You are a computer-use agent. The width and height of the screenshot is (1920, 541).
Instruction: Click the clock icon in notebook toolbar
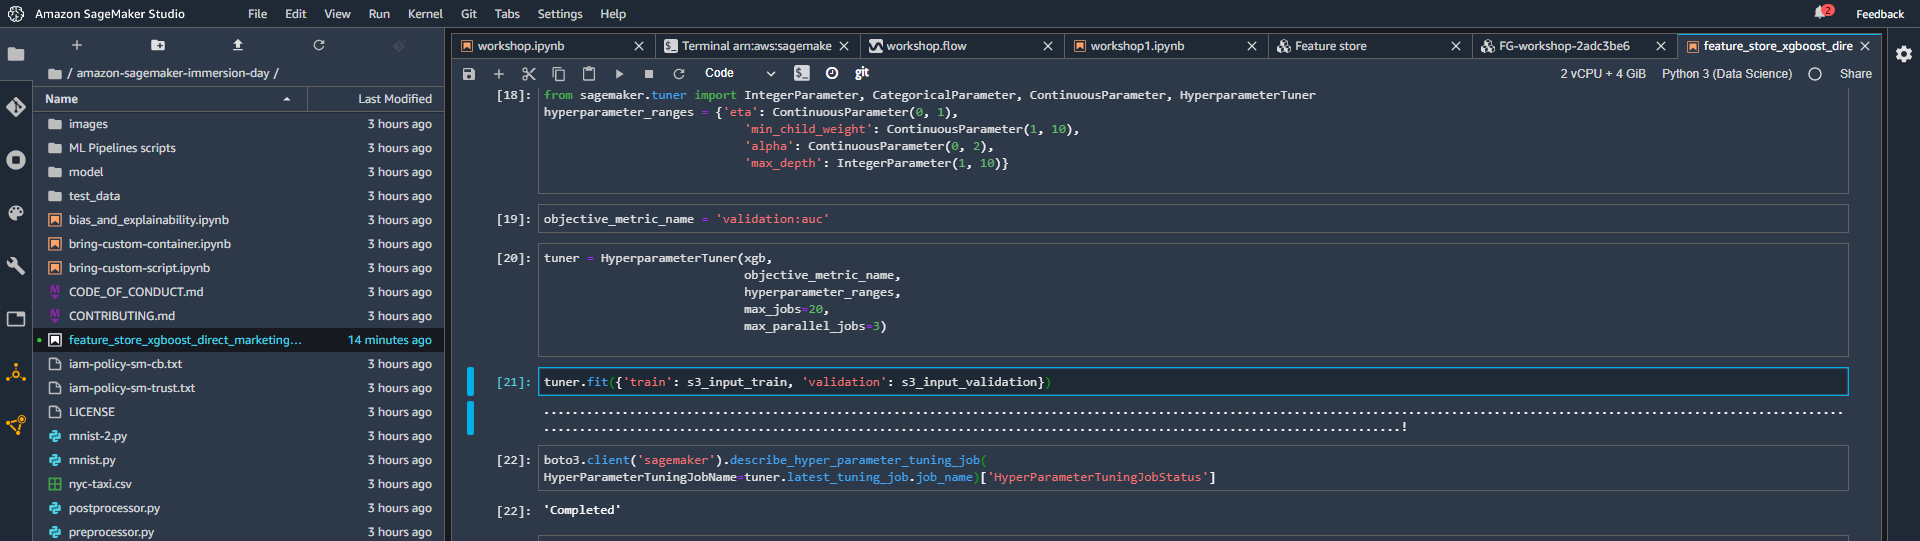pos(832,73)
